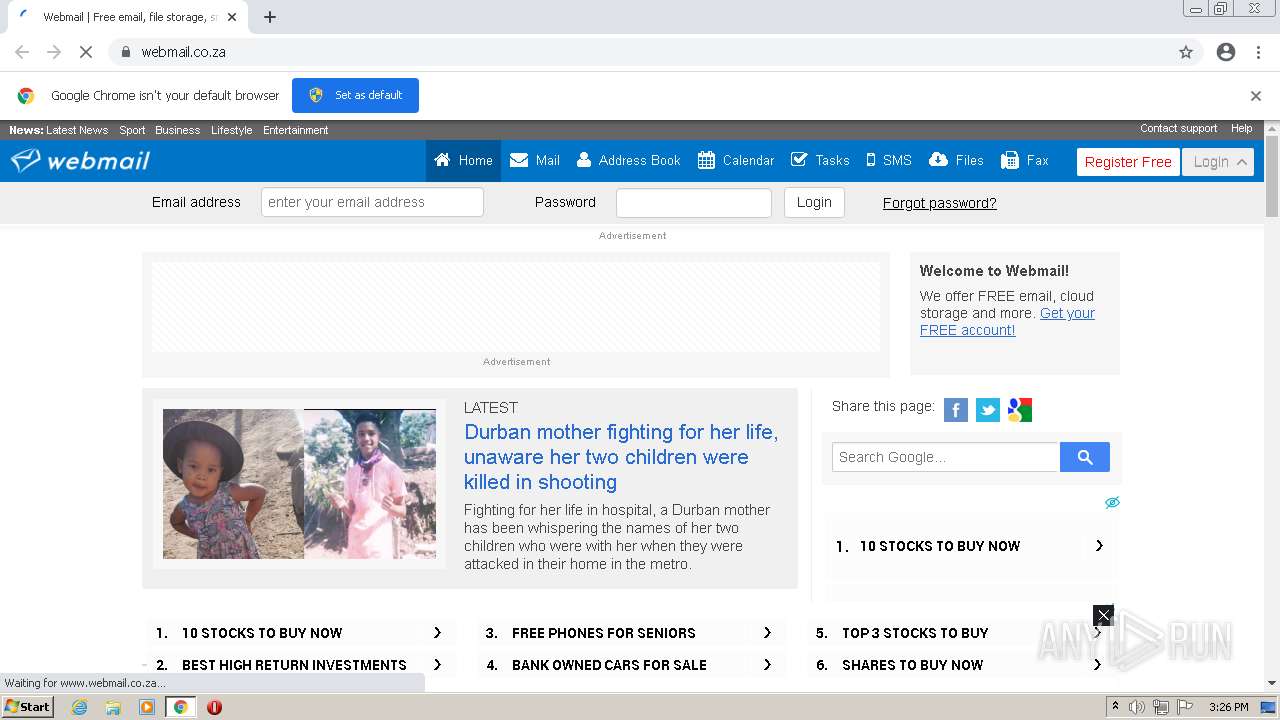Viewport: 1280px width, 720px height.
Task: Click the webmail logo
Action: (80, 160)
